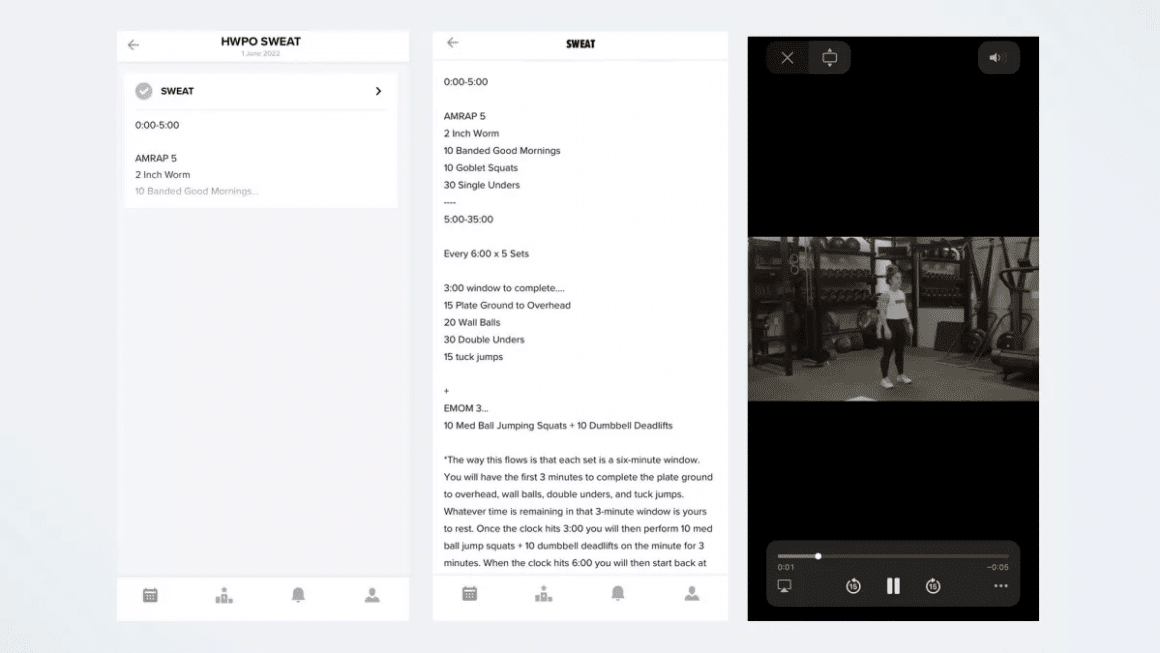Go back from the SWEAT workout detail screen

452,43
